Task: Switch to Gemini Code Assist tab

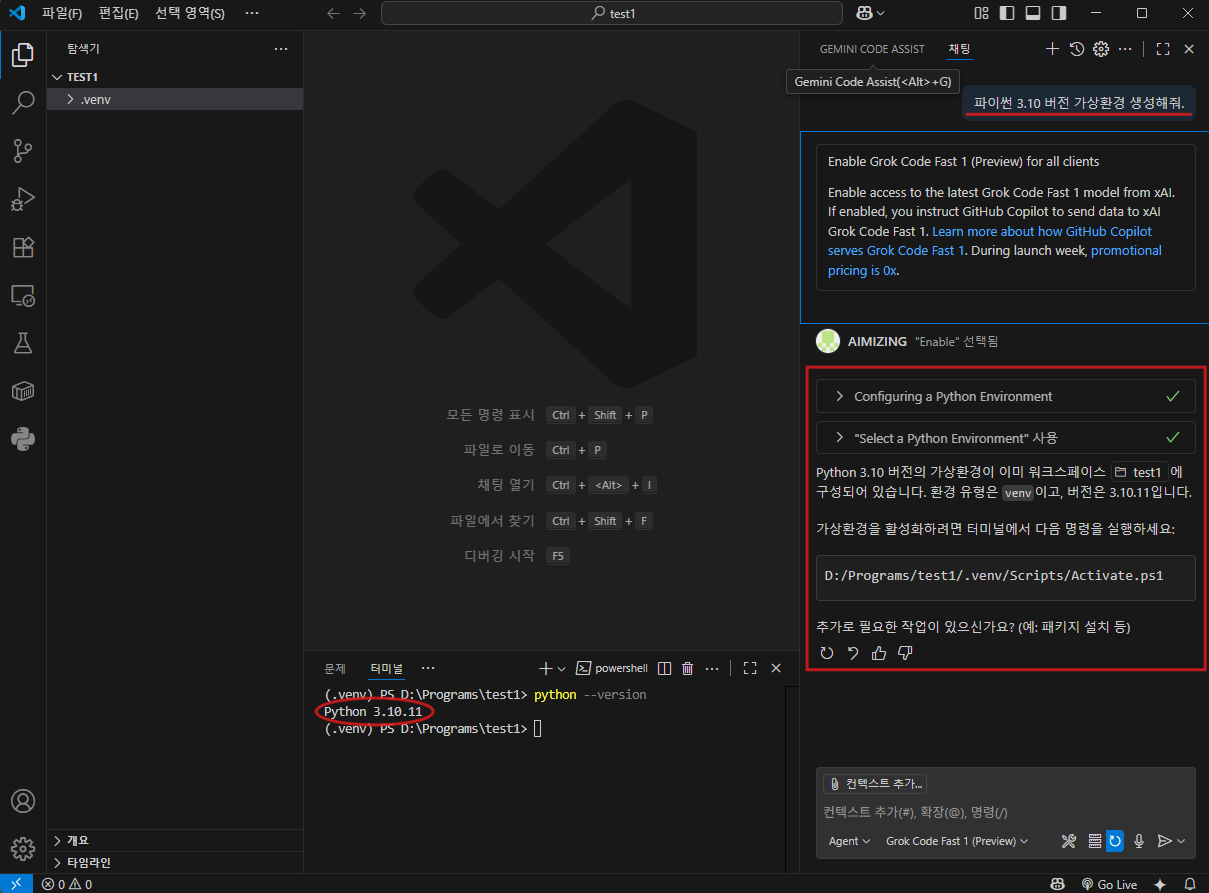Action: [871, 49]
